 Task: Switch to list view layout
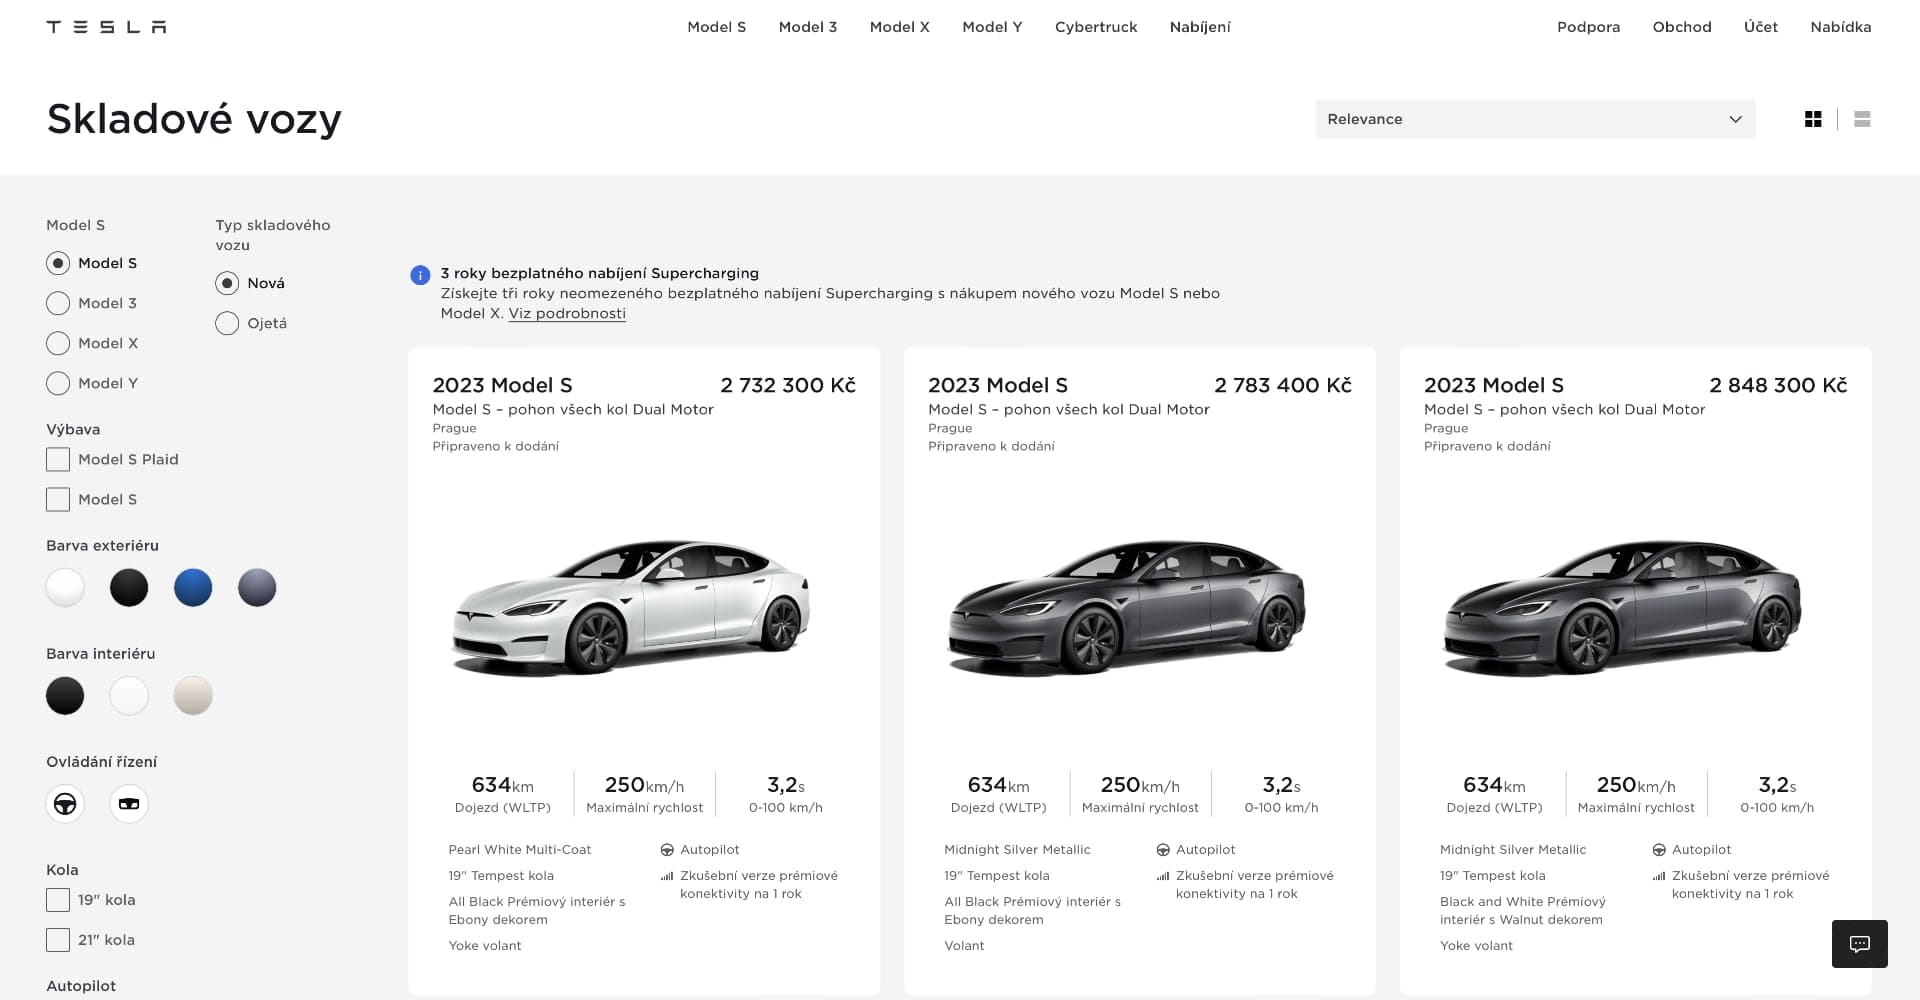click(1861, 119)
